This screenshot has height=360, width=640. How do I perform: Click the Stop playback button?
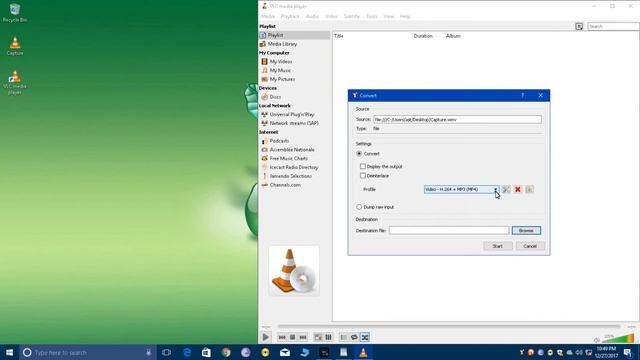click(x=292, y=337)
